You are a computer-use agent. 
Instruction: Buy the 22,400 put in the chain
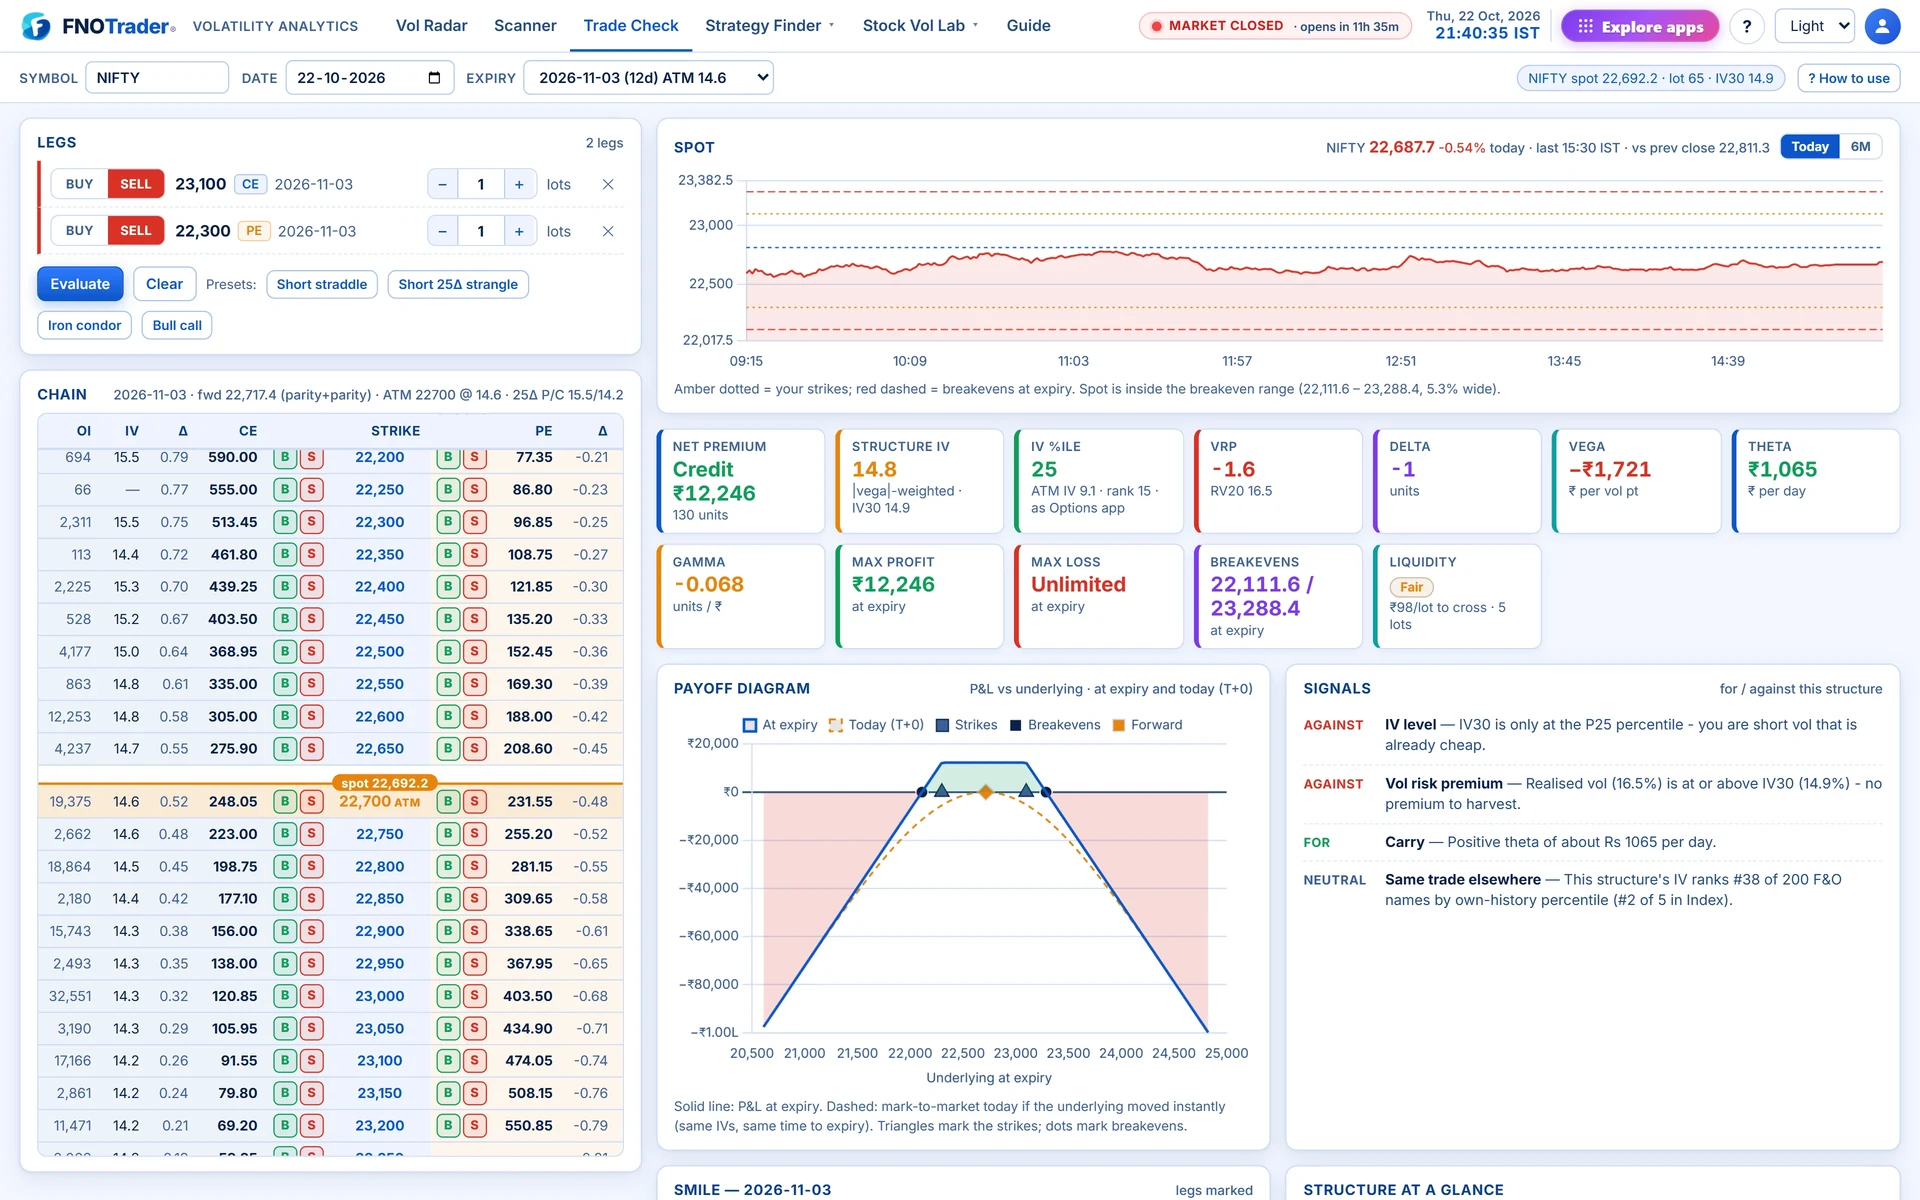click(x=448, y=587)
